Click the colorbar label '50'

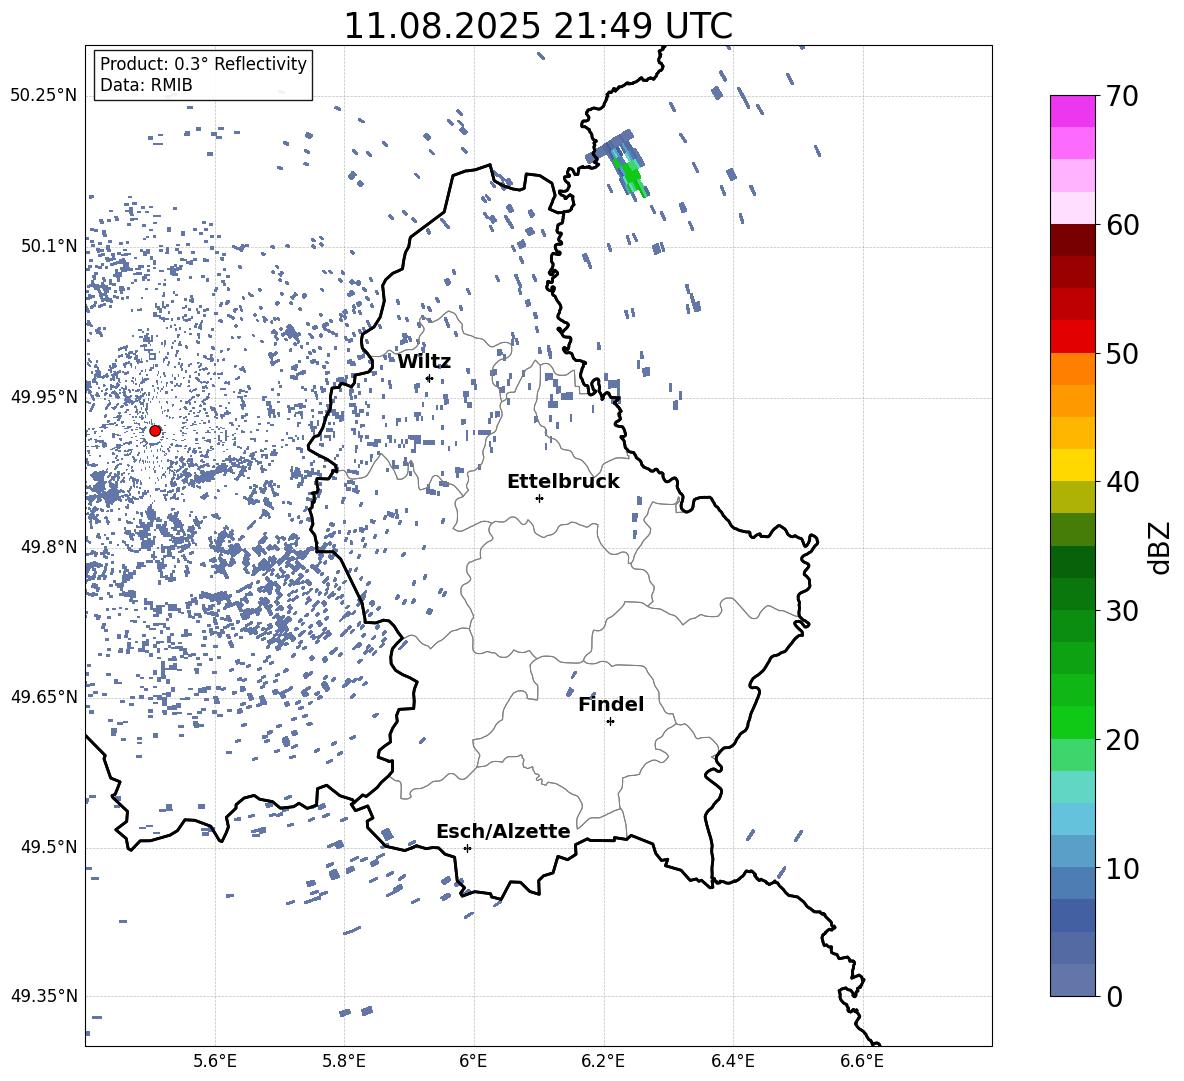(x=1122, y=353)
